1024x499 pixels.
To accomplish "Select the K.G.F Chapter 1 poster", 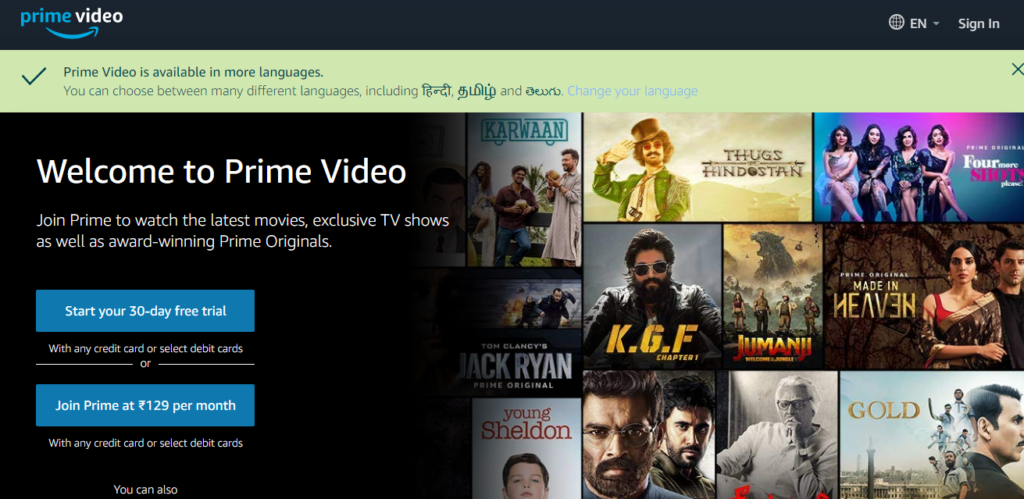I will [x=652, y=296].
